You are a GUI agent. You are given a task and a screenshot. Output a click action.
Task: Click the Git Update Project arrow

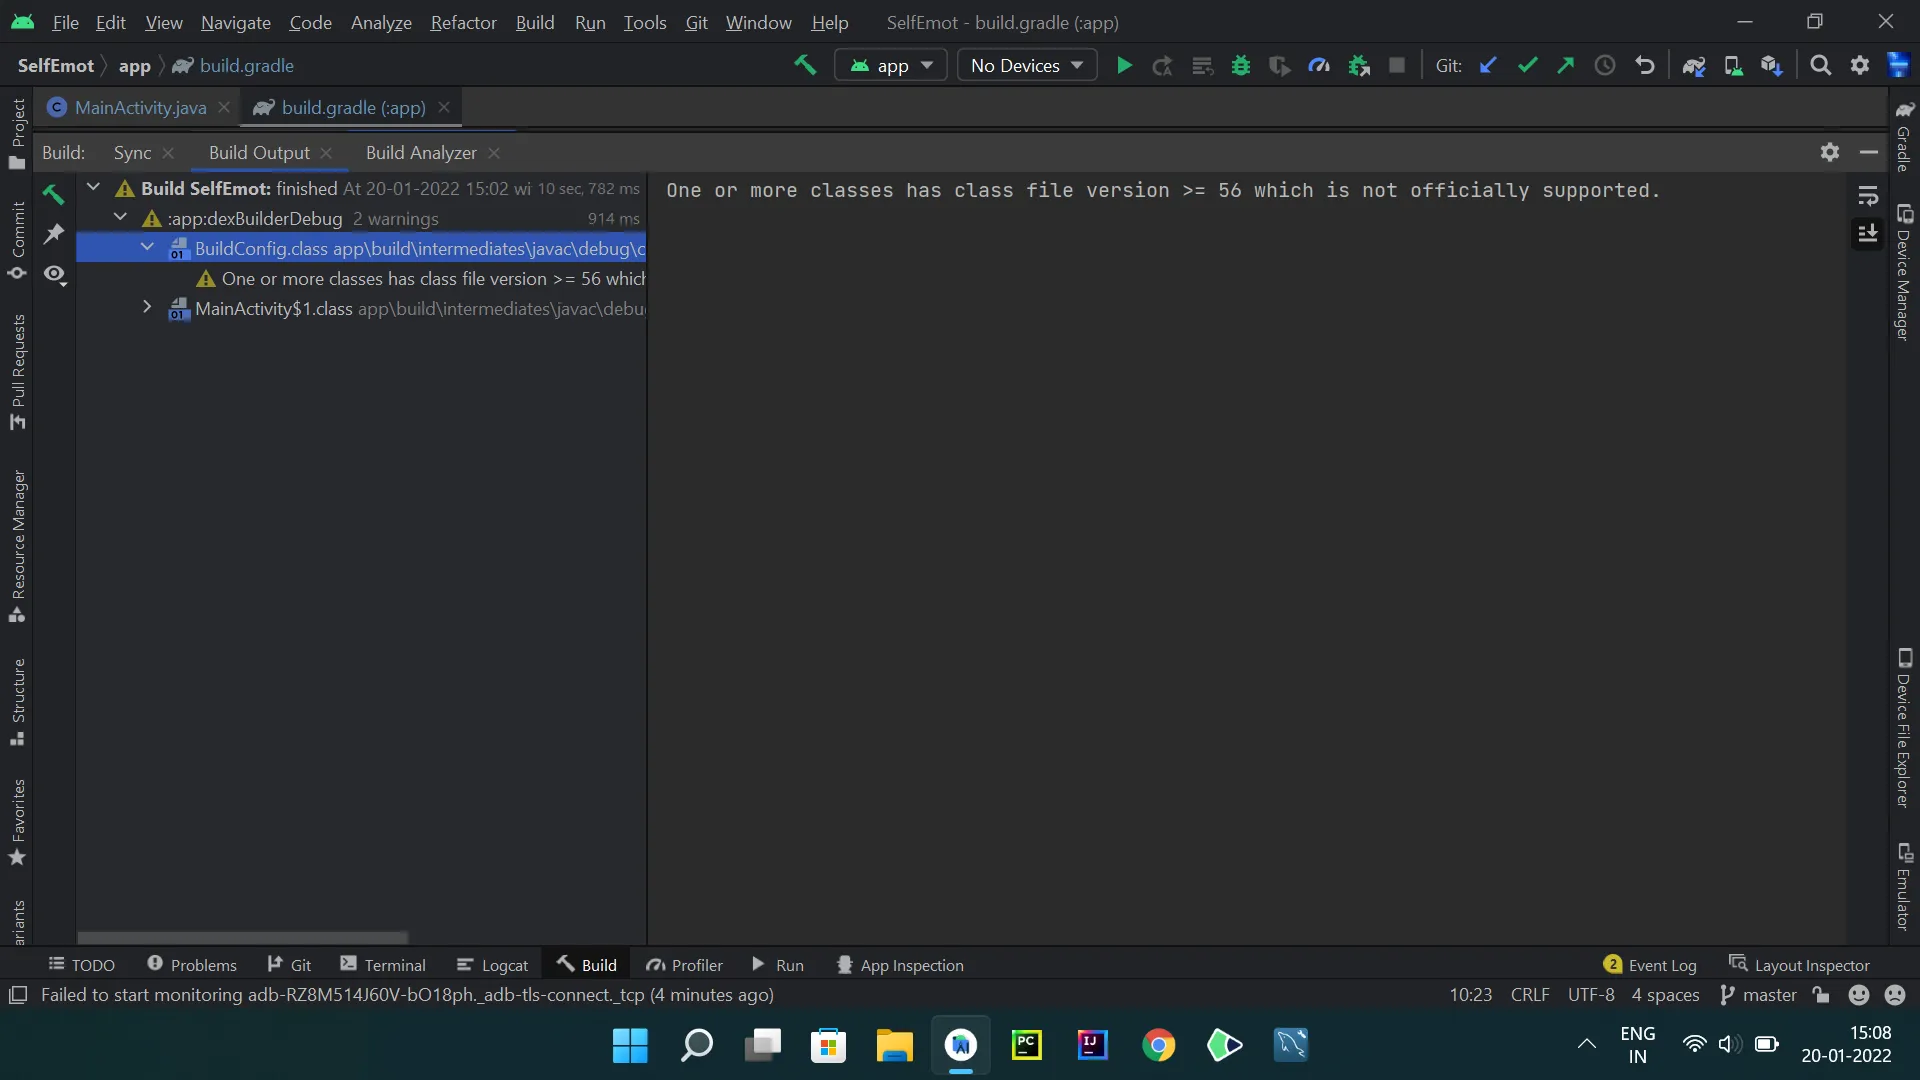[1488, 66]
